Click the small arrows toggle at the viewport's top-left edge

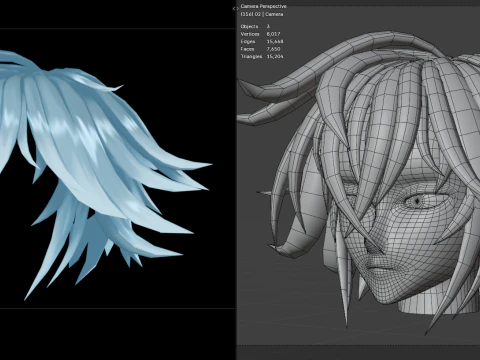[235, 9]
